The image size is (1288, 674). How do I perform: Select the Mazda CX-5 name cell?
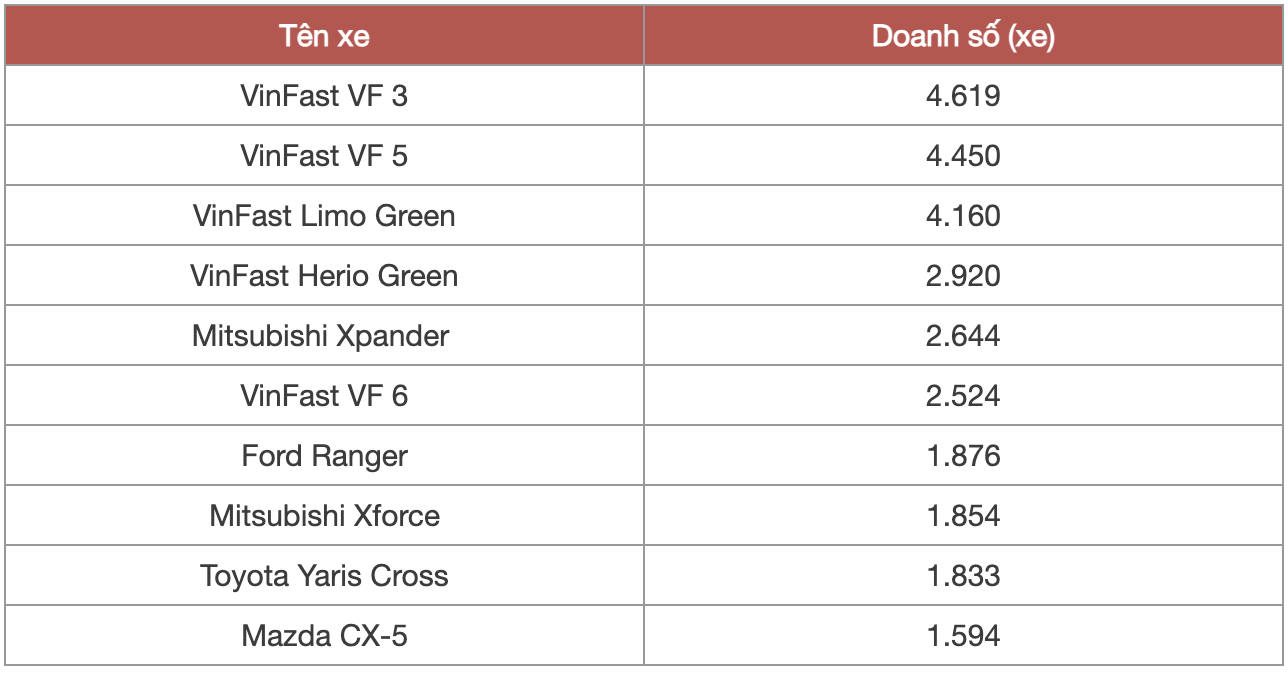pyautogui.click(x=325, y=636)
